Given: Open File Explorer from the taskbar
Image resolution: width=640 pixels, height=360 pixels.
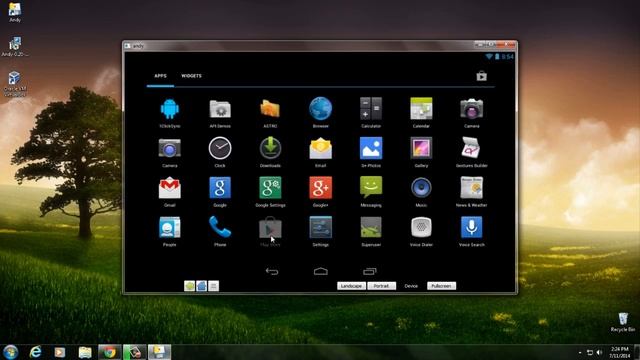Looking at the screenshot, I should tap(85, 352).
